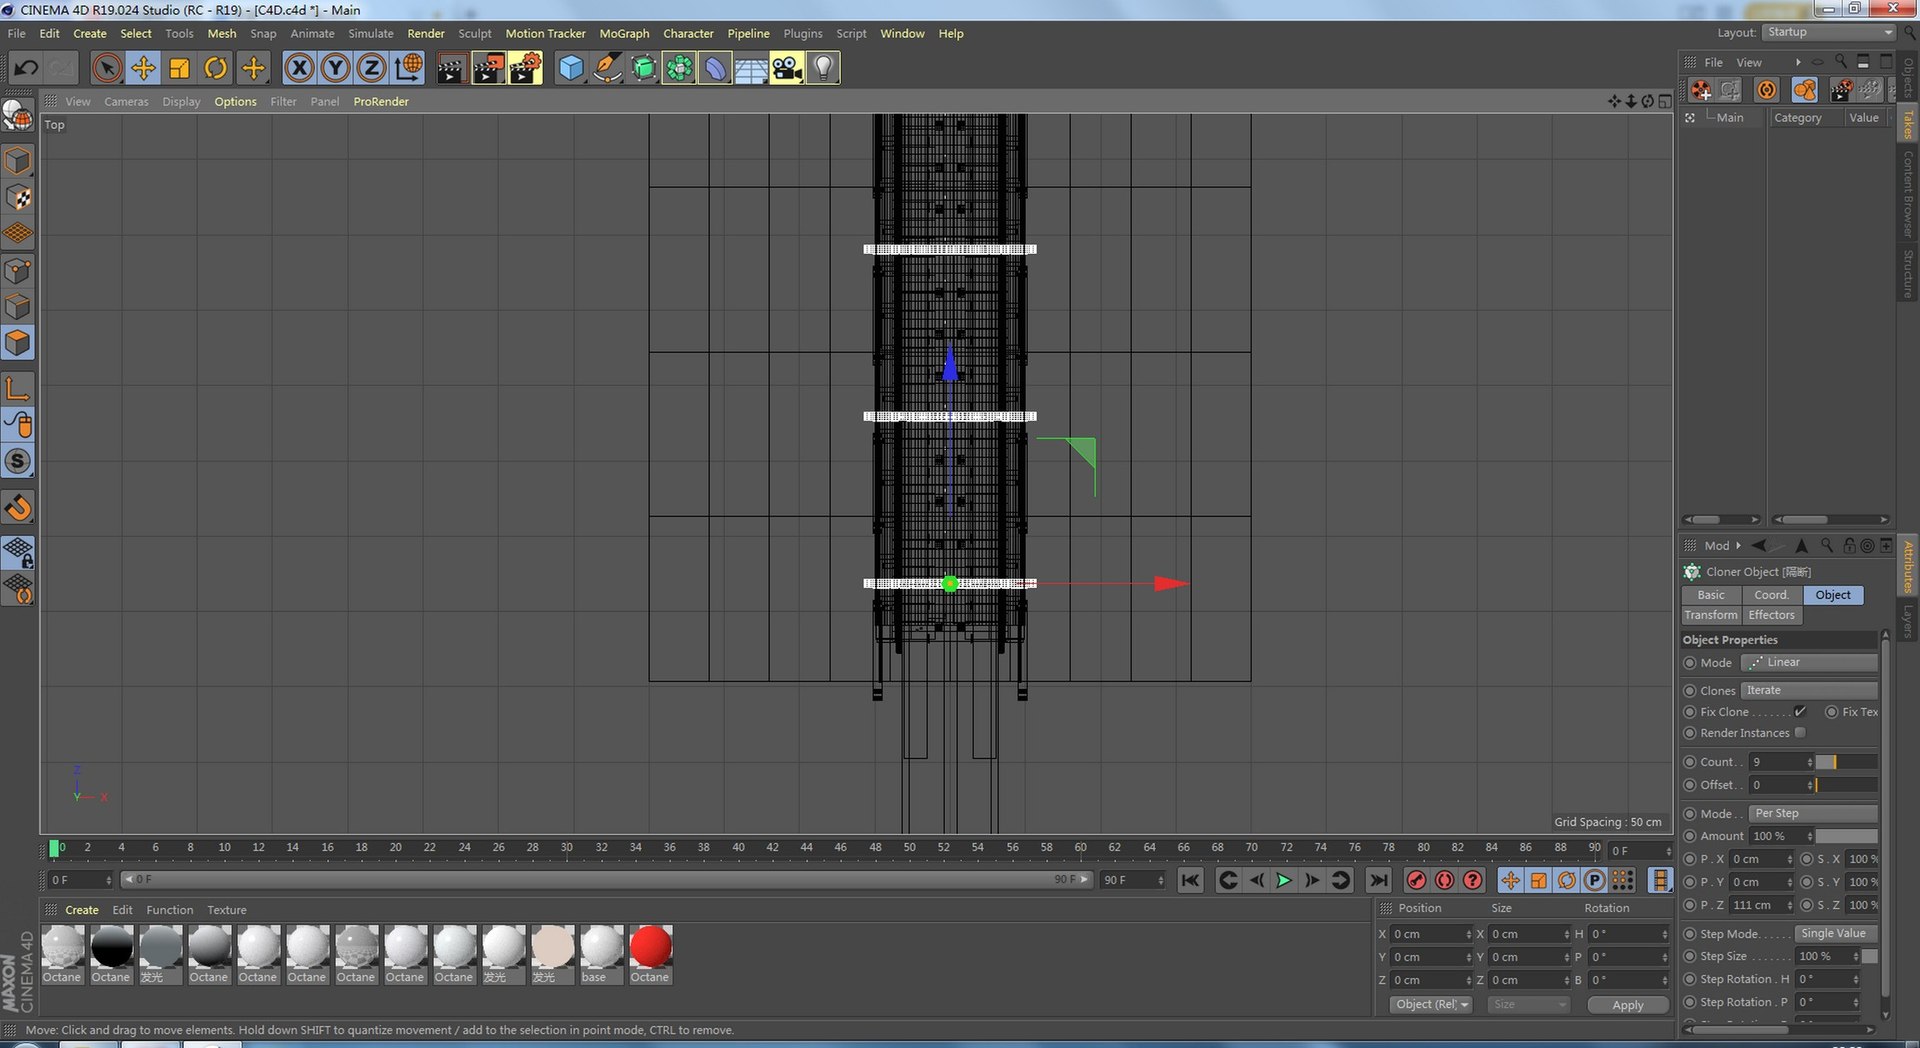Image resolution: width=1920 pixels, height=1048 pixels.
Task: Open the MoGraph menu
Action: pyautogui.click(x=624, y=33)
